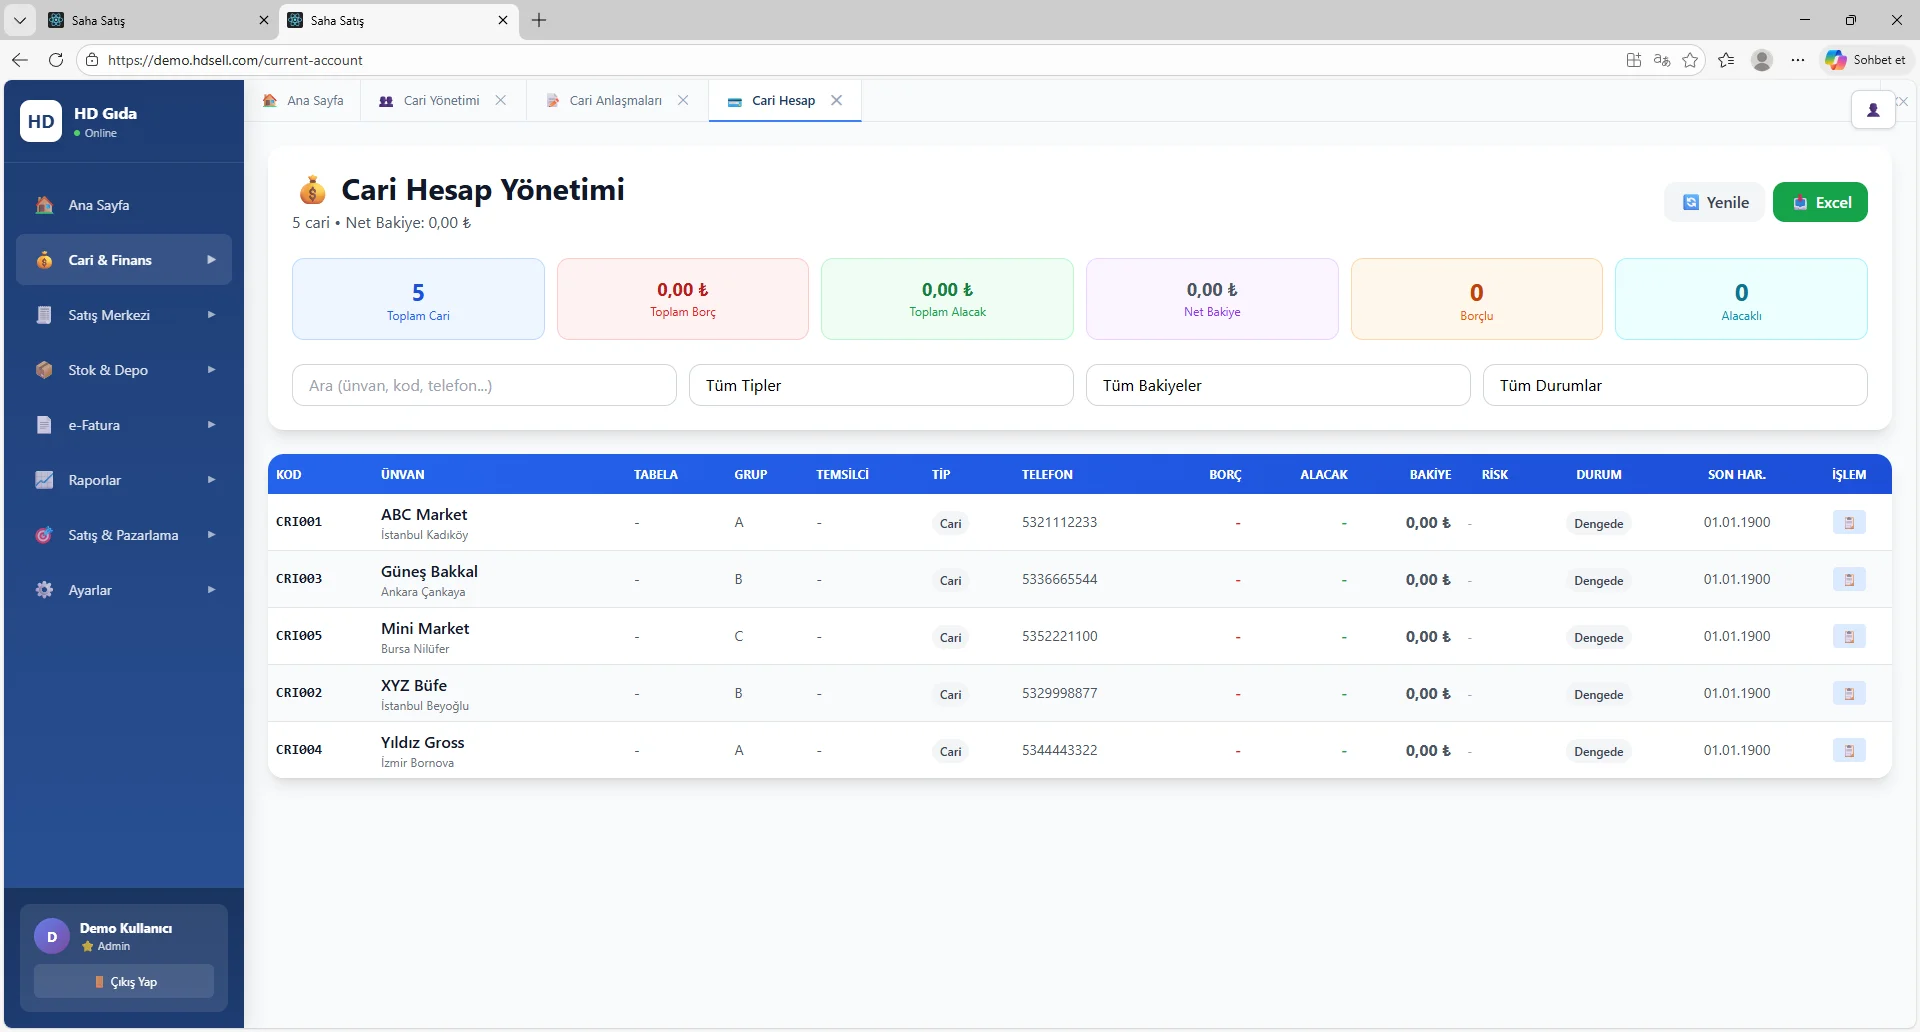Open the Tüm Tipler dropdown filter
This screenshot has height=1032, width=1920.
click(x=880, y=385)
